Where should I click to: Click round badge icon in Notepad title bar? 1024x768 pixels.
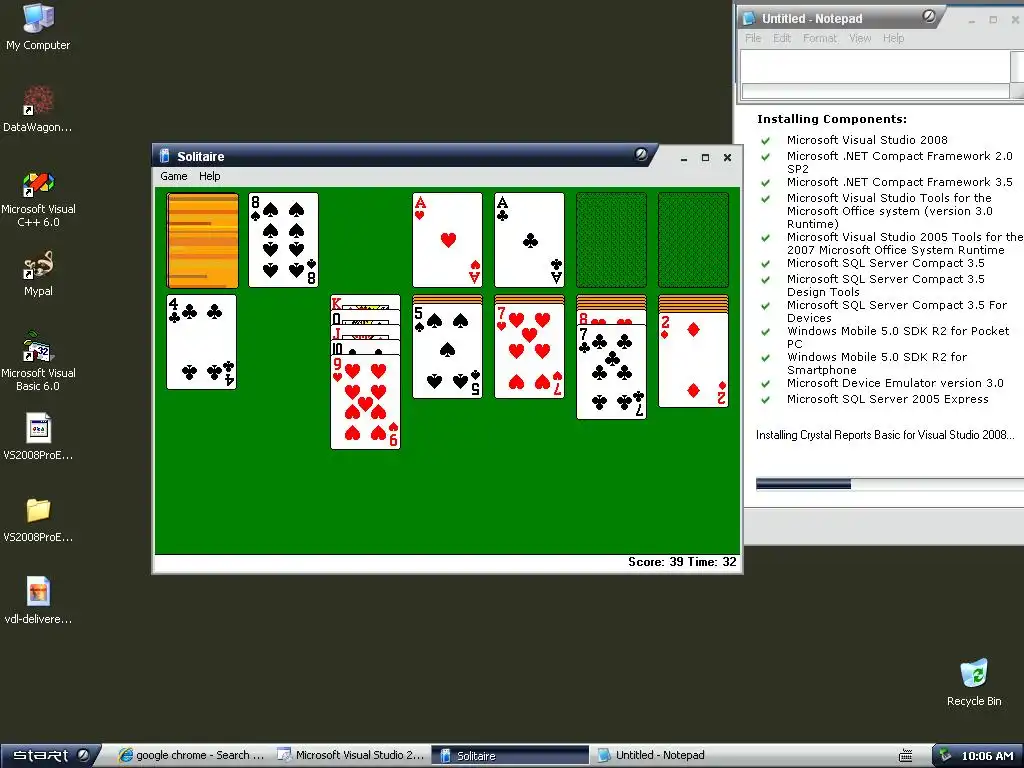coord(929,16)
